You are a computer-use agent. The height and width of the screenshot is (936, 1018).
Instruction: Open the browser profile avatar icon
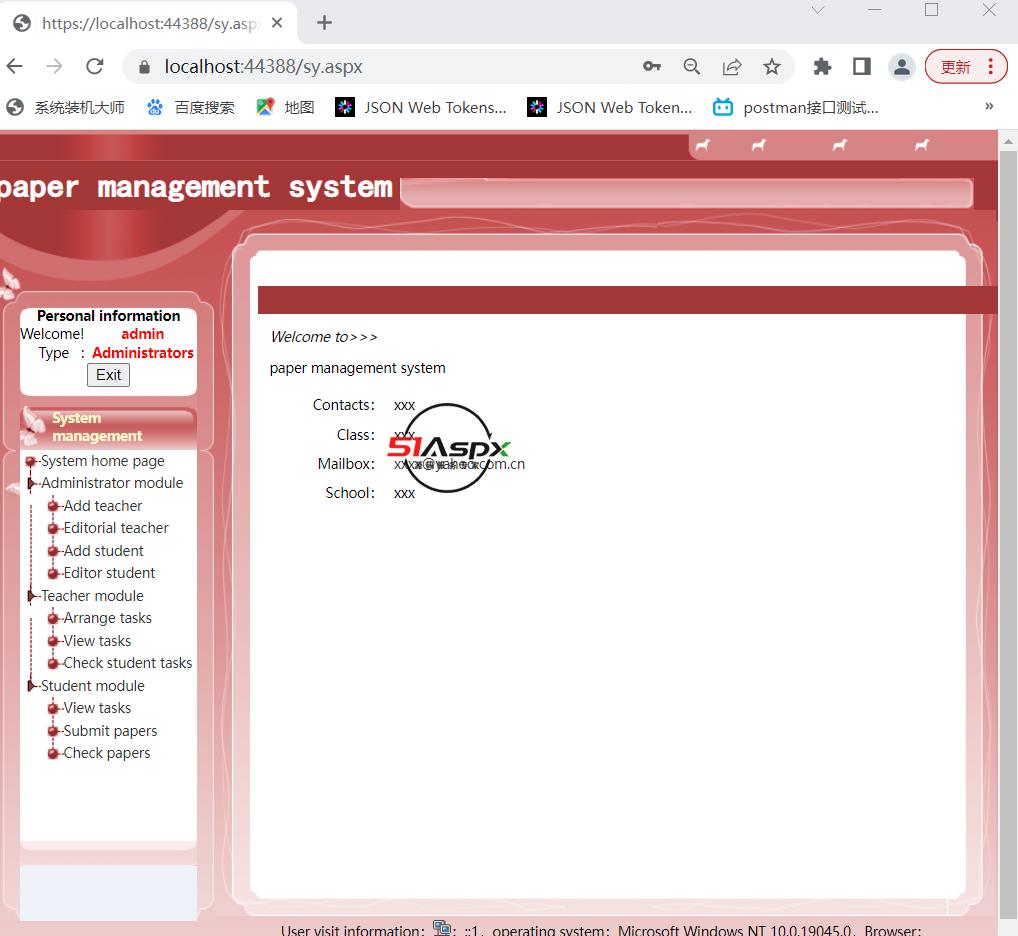pyautogui.click(x=901, y=66)
